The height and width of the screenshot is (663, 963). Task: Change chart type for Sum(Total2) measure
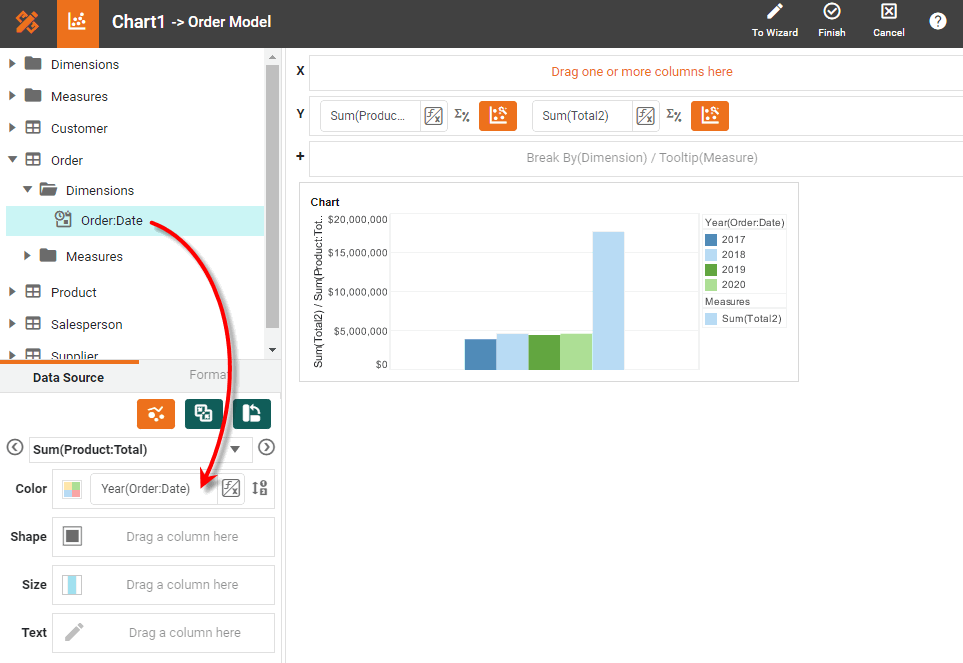(710, 116)
